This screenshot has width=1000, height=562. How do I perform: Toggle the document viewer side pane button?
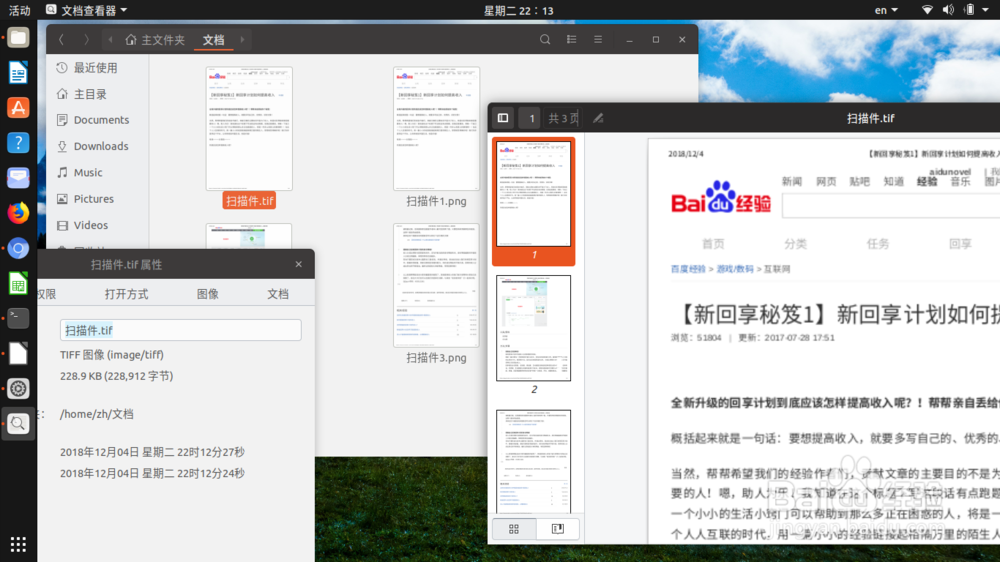tap(503, 118)
